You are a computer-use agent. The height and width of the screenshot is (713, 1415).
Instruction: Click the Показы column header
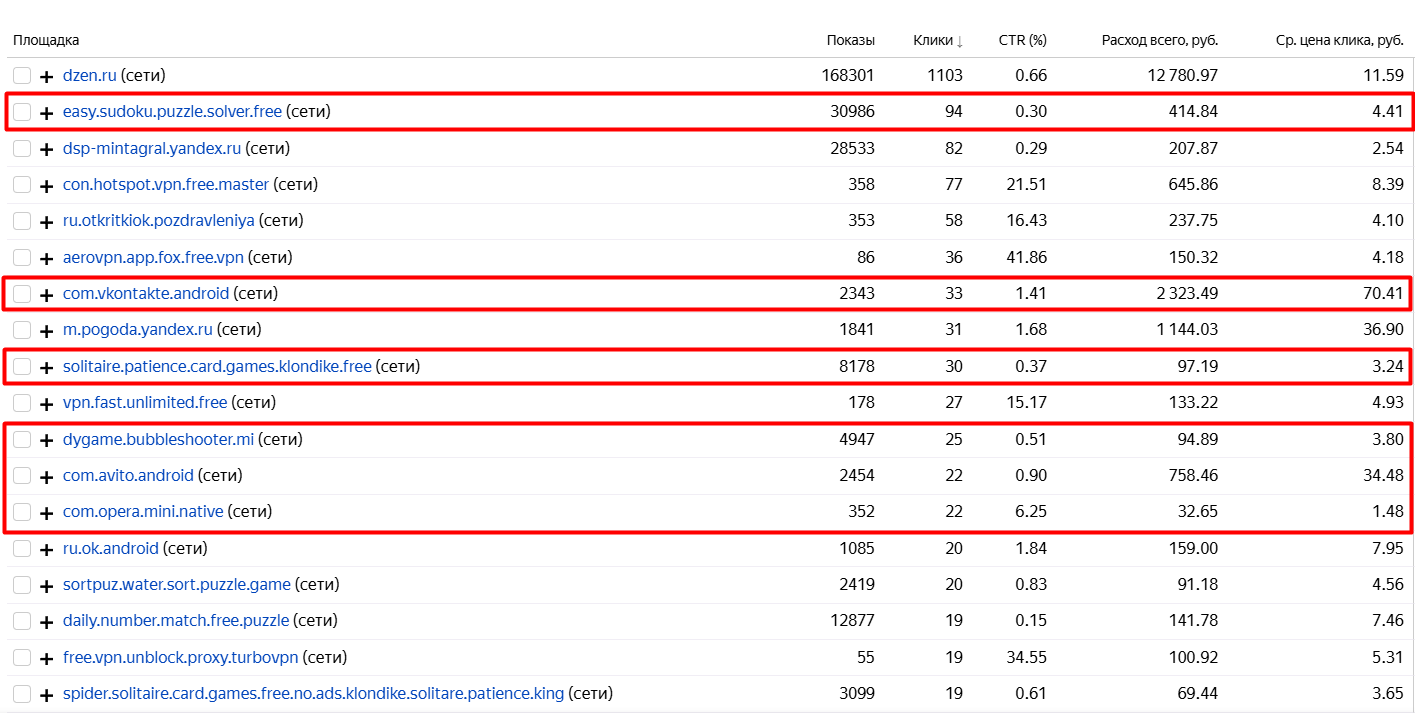click(x=851, y=40)
